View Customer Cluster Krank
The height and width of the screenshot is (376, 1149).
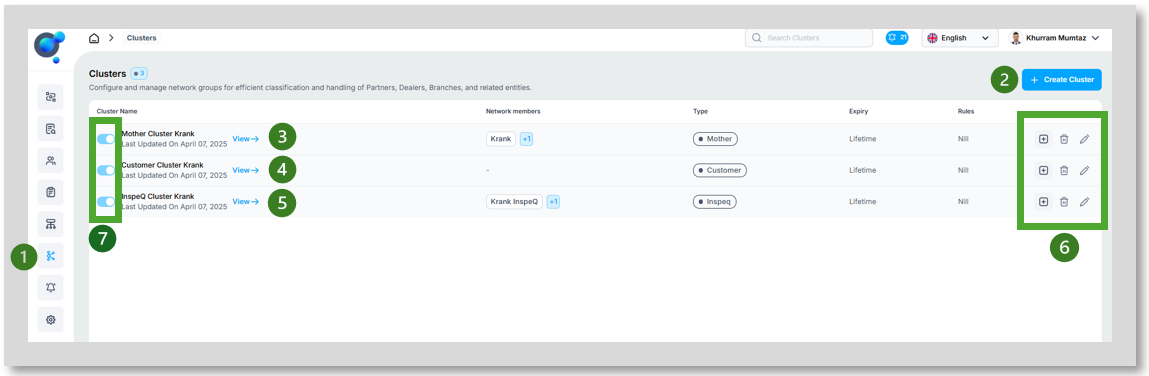point(245,170)
